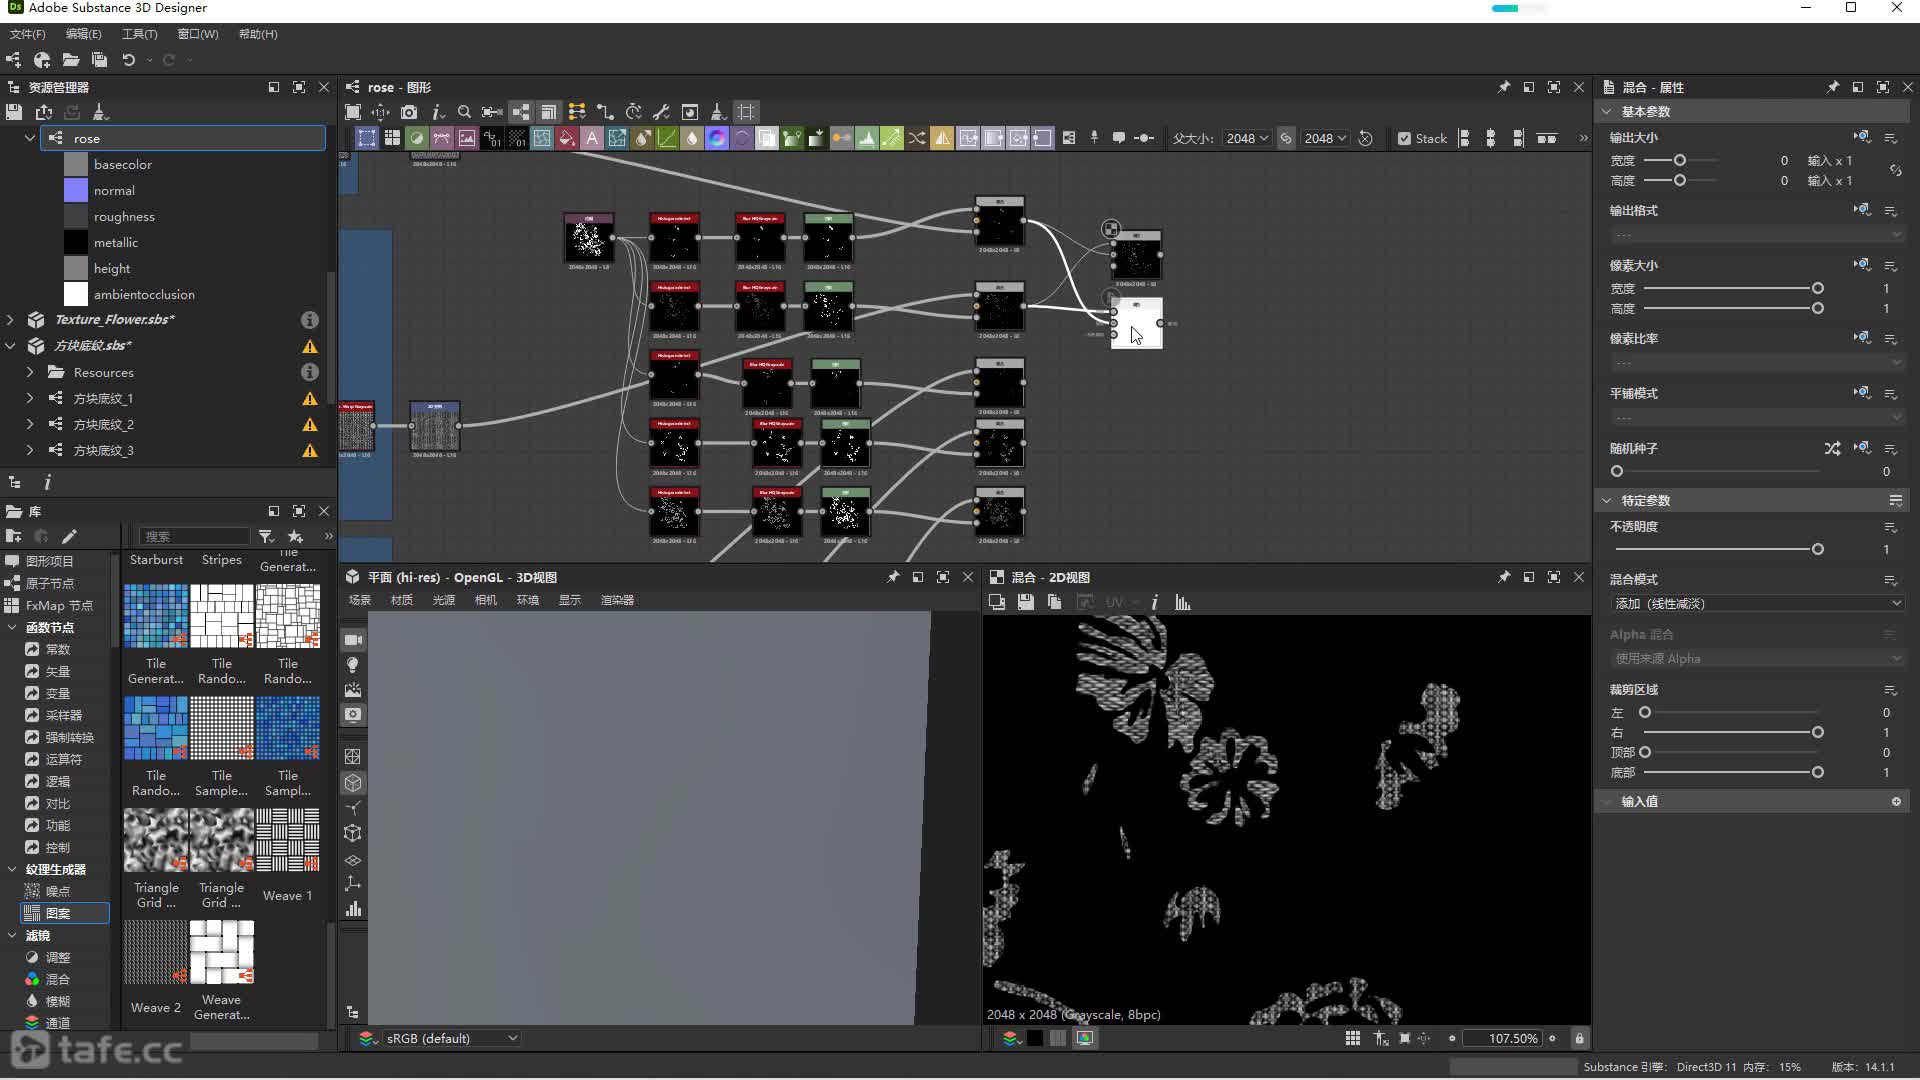Open the sRGB (default) color space dropdown
Viewport: 1920px width, 1080px height.
(x=451, y=1038)
